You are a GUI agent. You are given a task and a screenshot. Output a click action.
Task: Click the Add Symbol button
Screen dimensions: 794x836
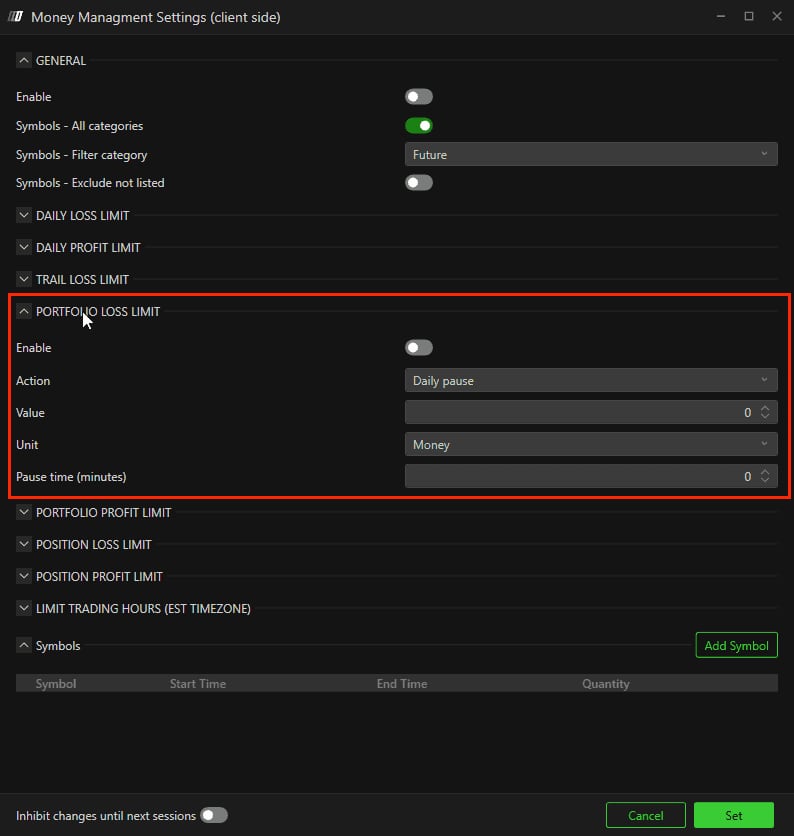pos(736,645)
